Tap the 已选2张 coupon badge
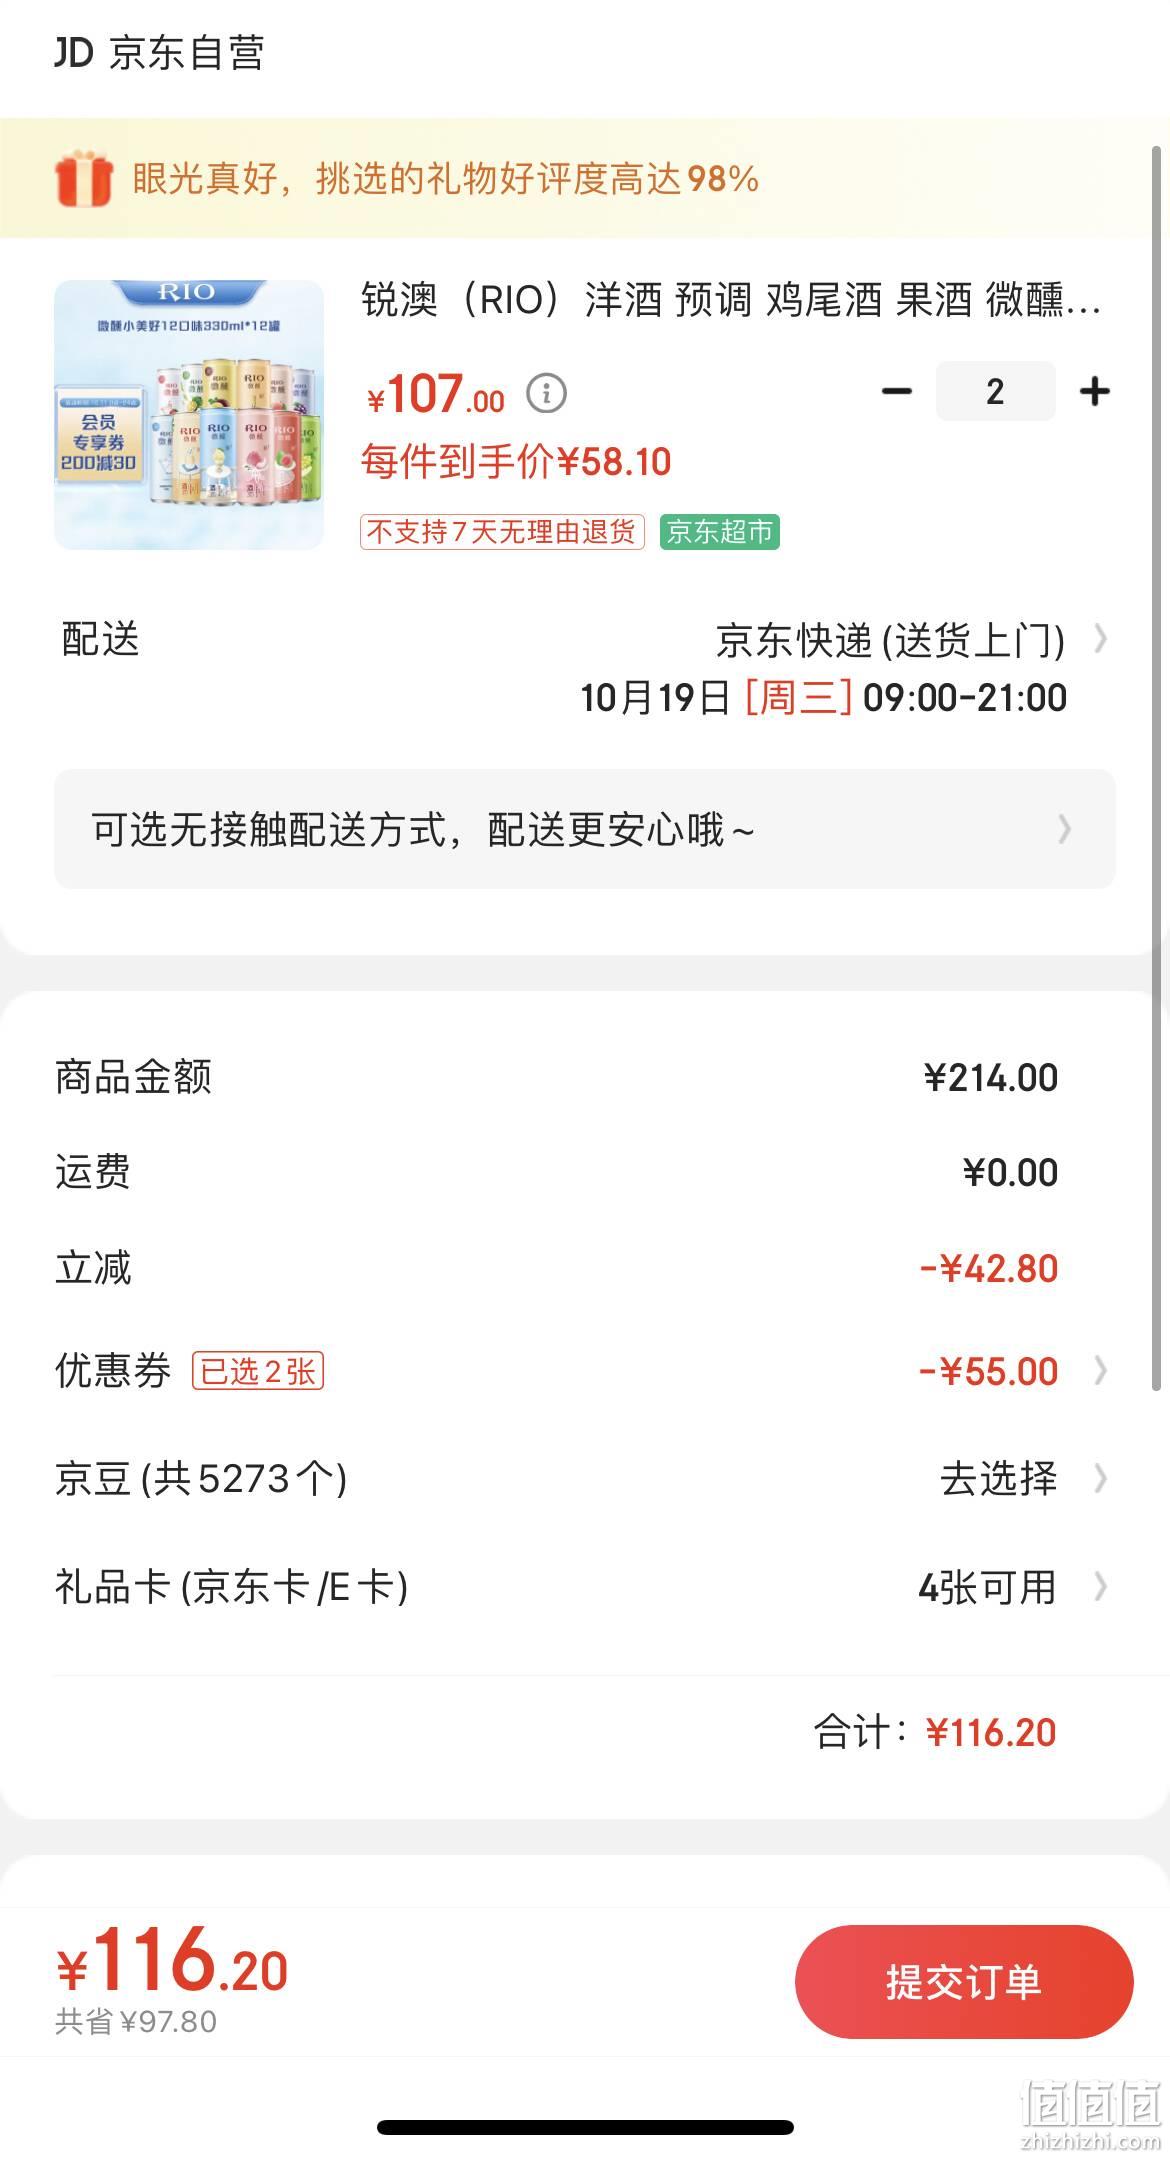Screen dimensions: 1170x2159 (258, 1370)
